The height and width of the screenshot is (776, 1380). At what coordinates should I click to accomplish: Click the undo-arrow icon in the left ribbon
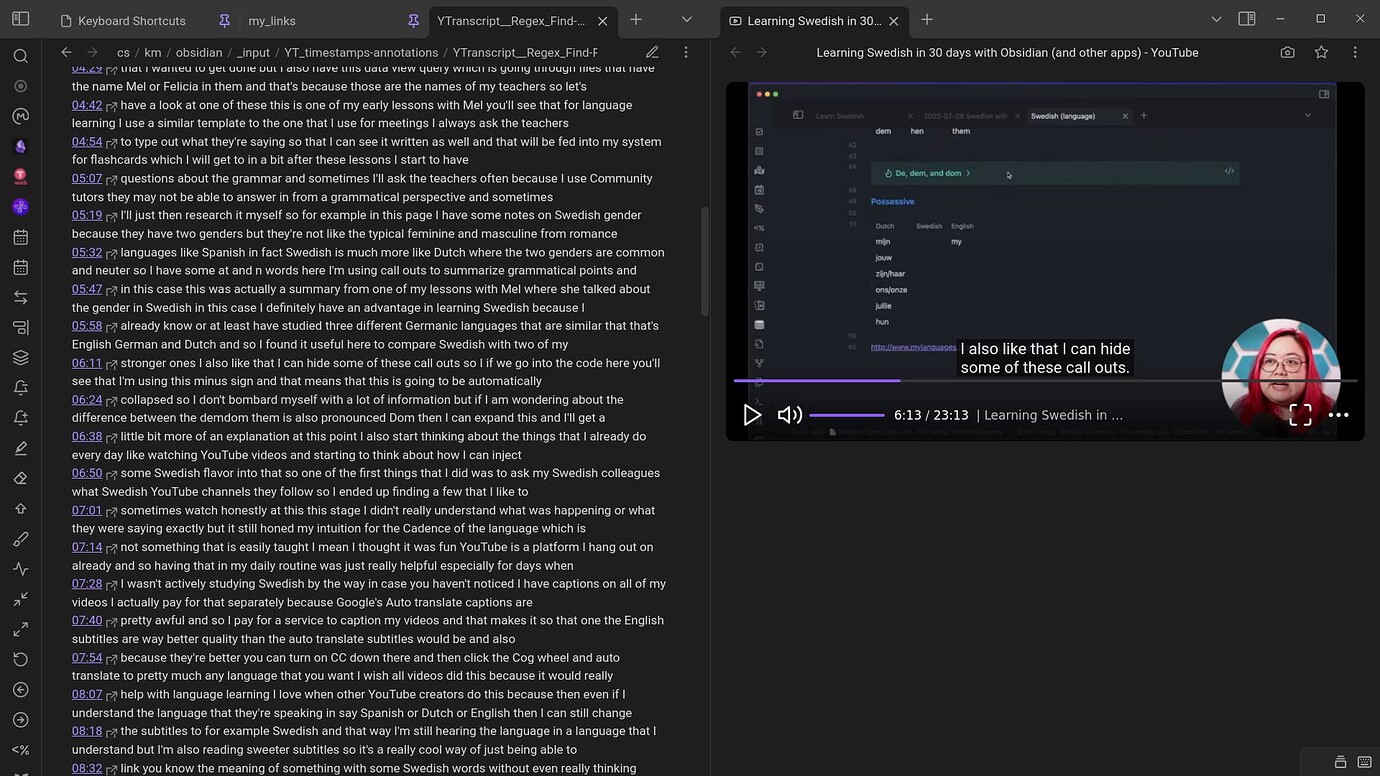[x=20, y=658]
